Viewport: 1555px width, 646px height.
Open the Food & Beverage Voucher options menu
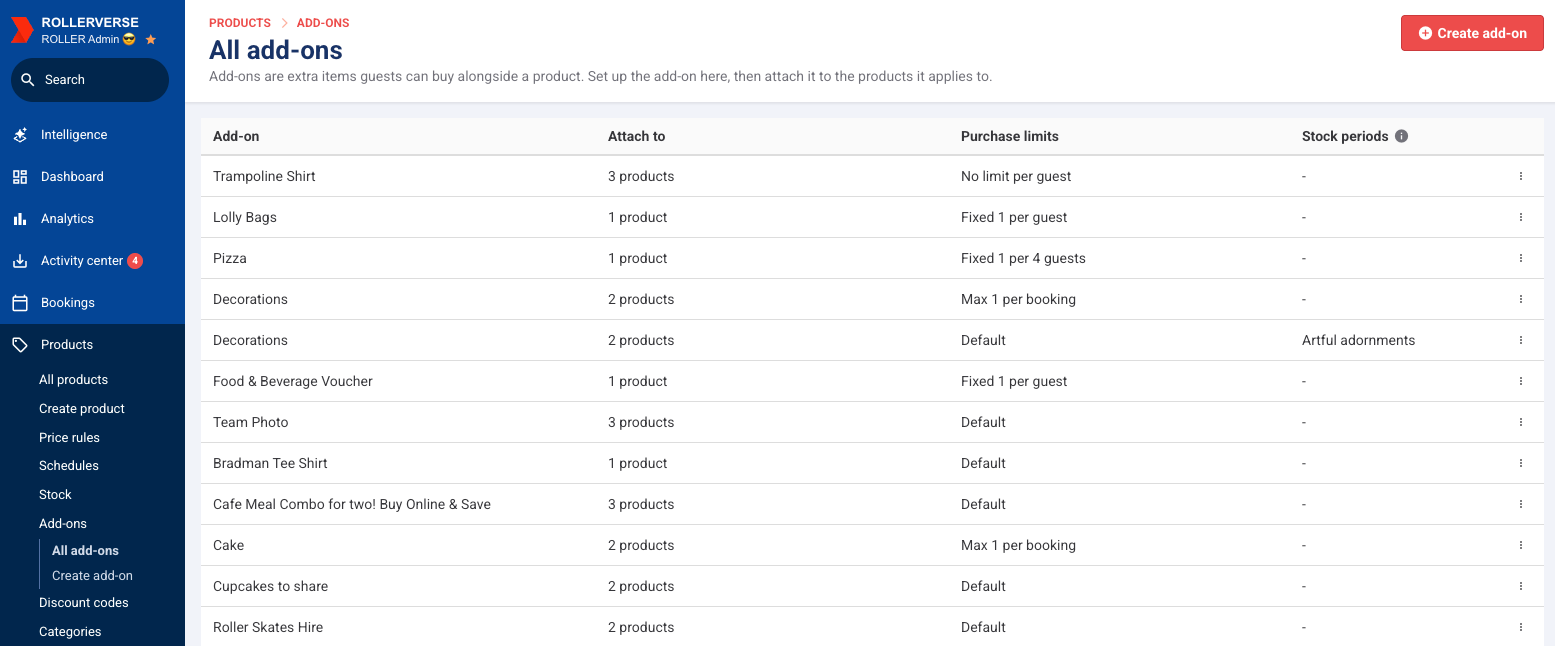pos(1521,381)
